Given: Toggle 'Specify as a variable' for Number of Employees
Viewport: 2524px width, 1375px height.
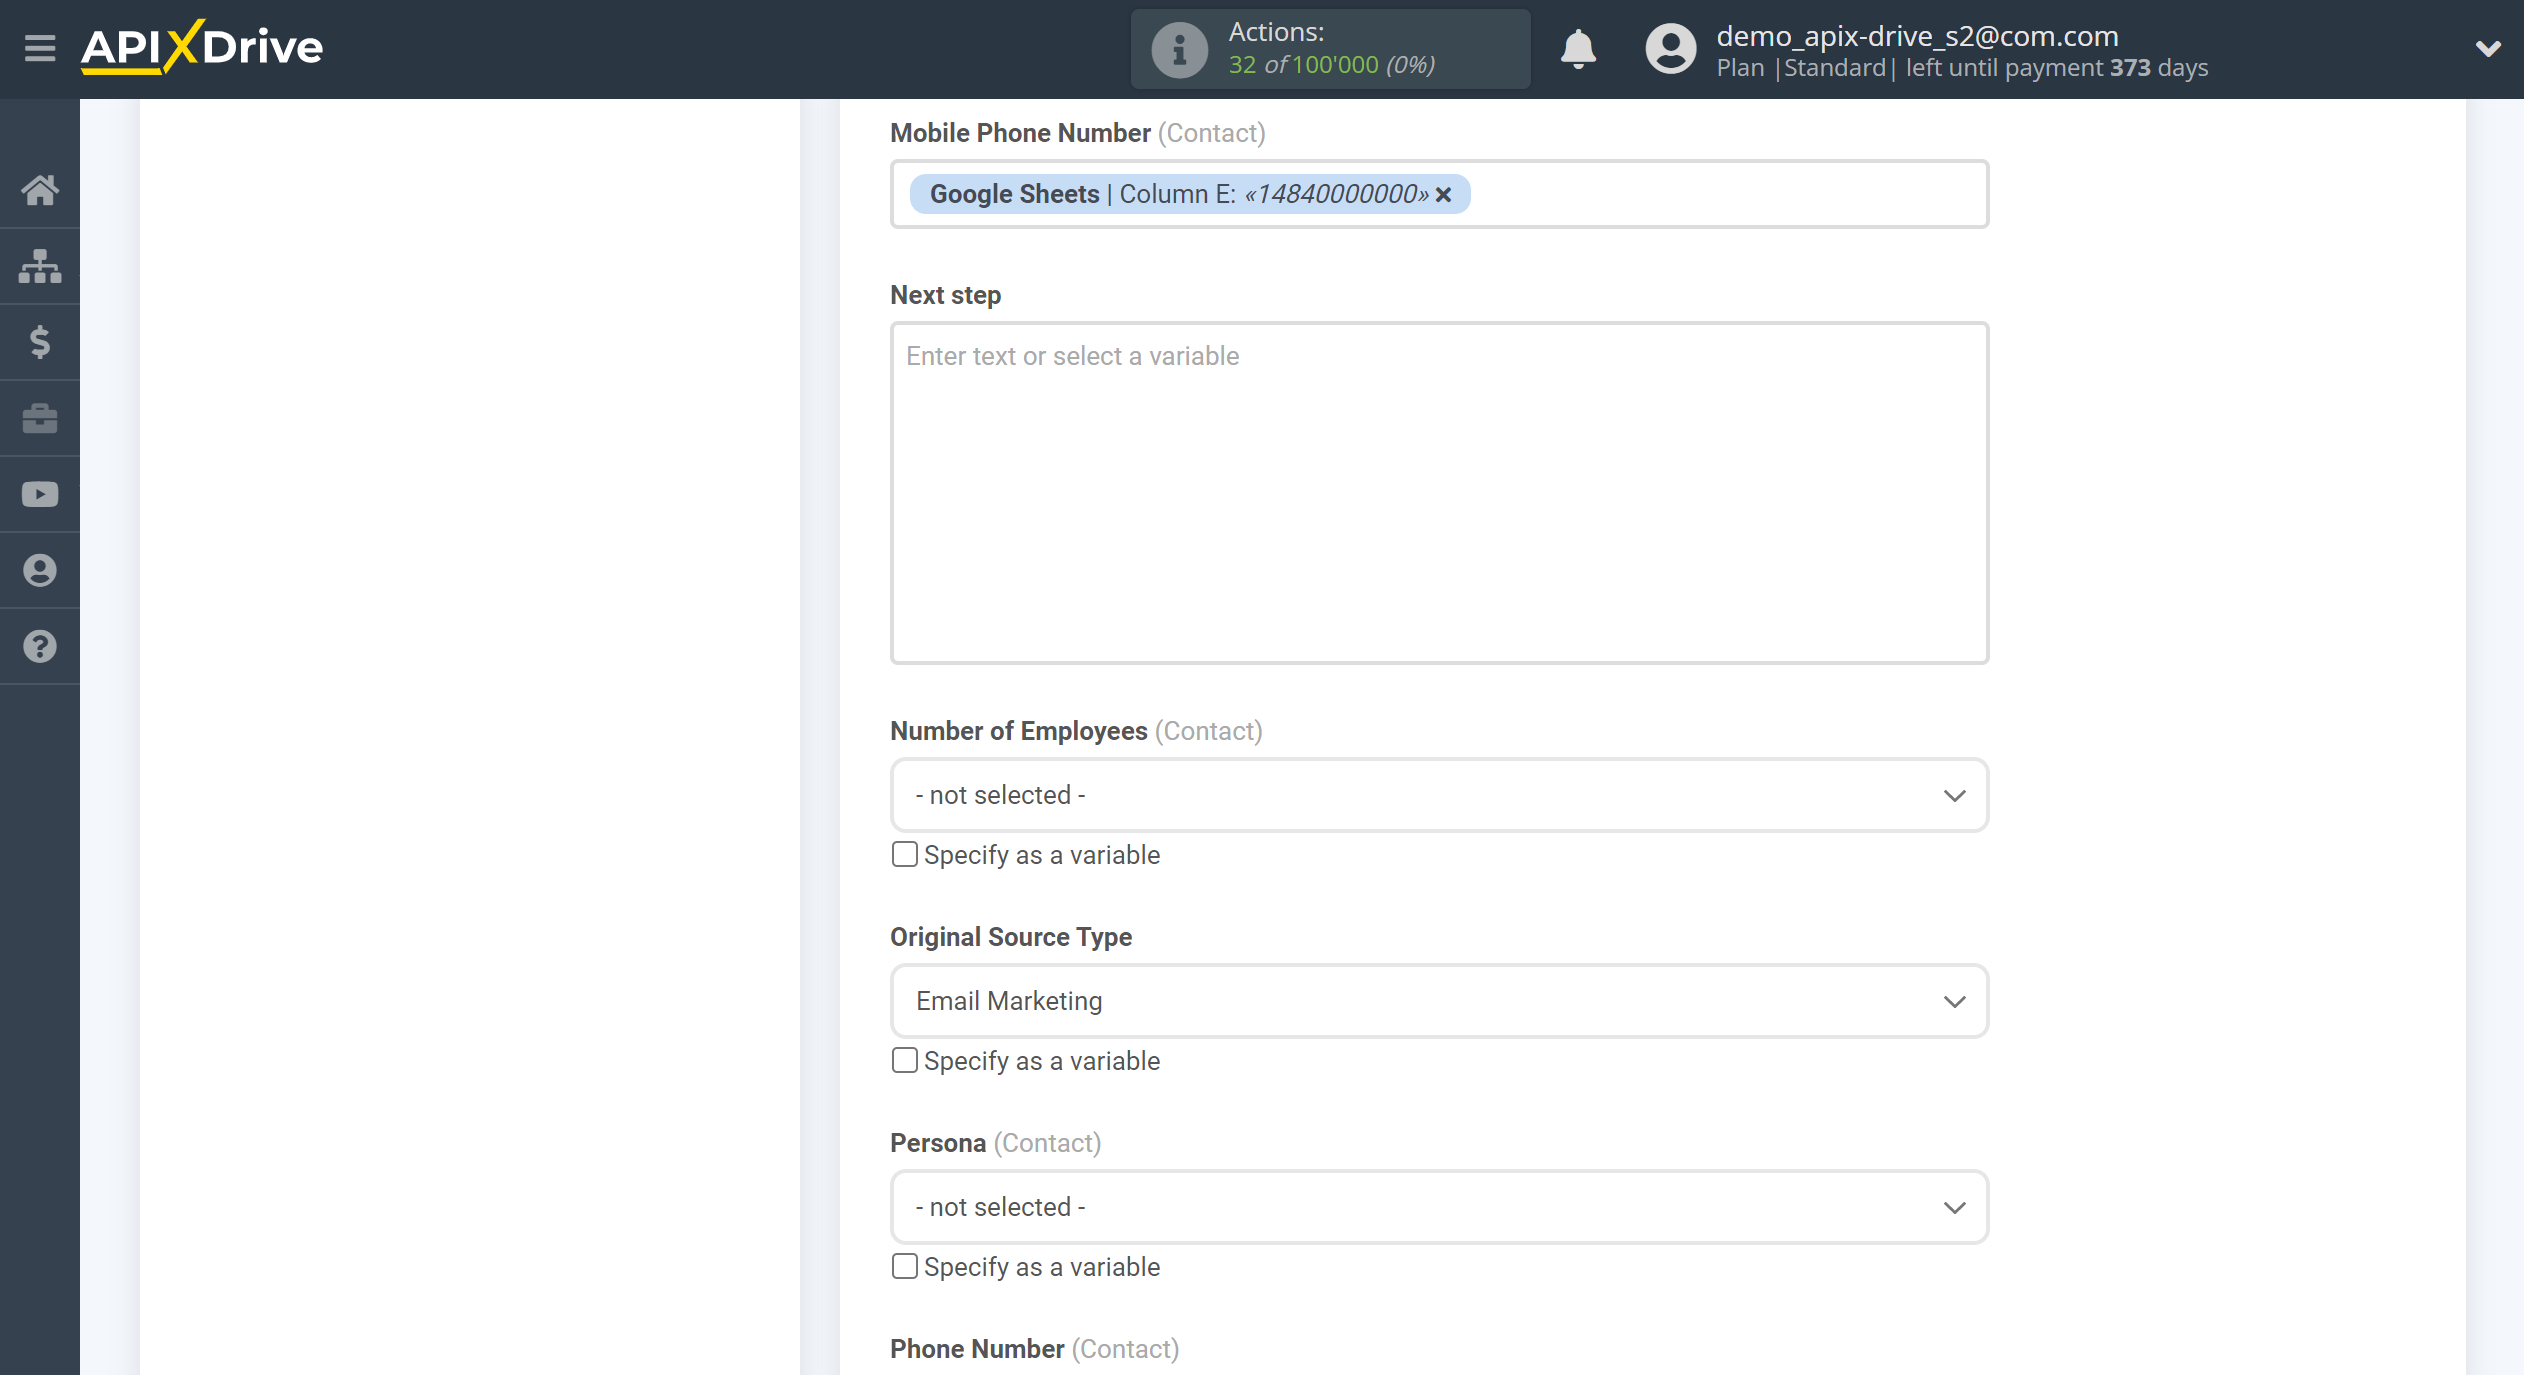Looking at the screenshot, I should [x=904, y=853].
